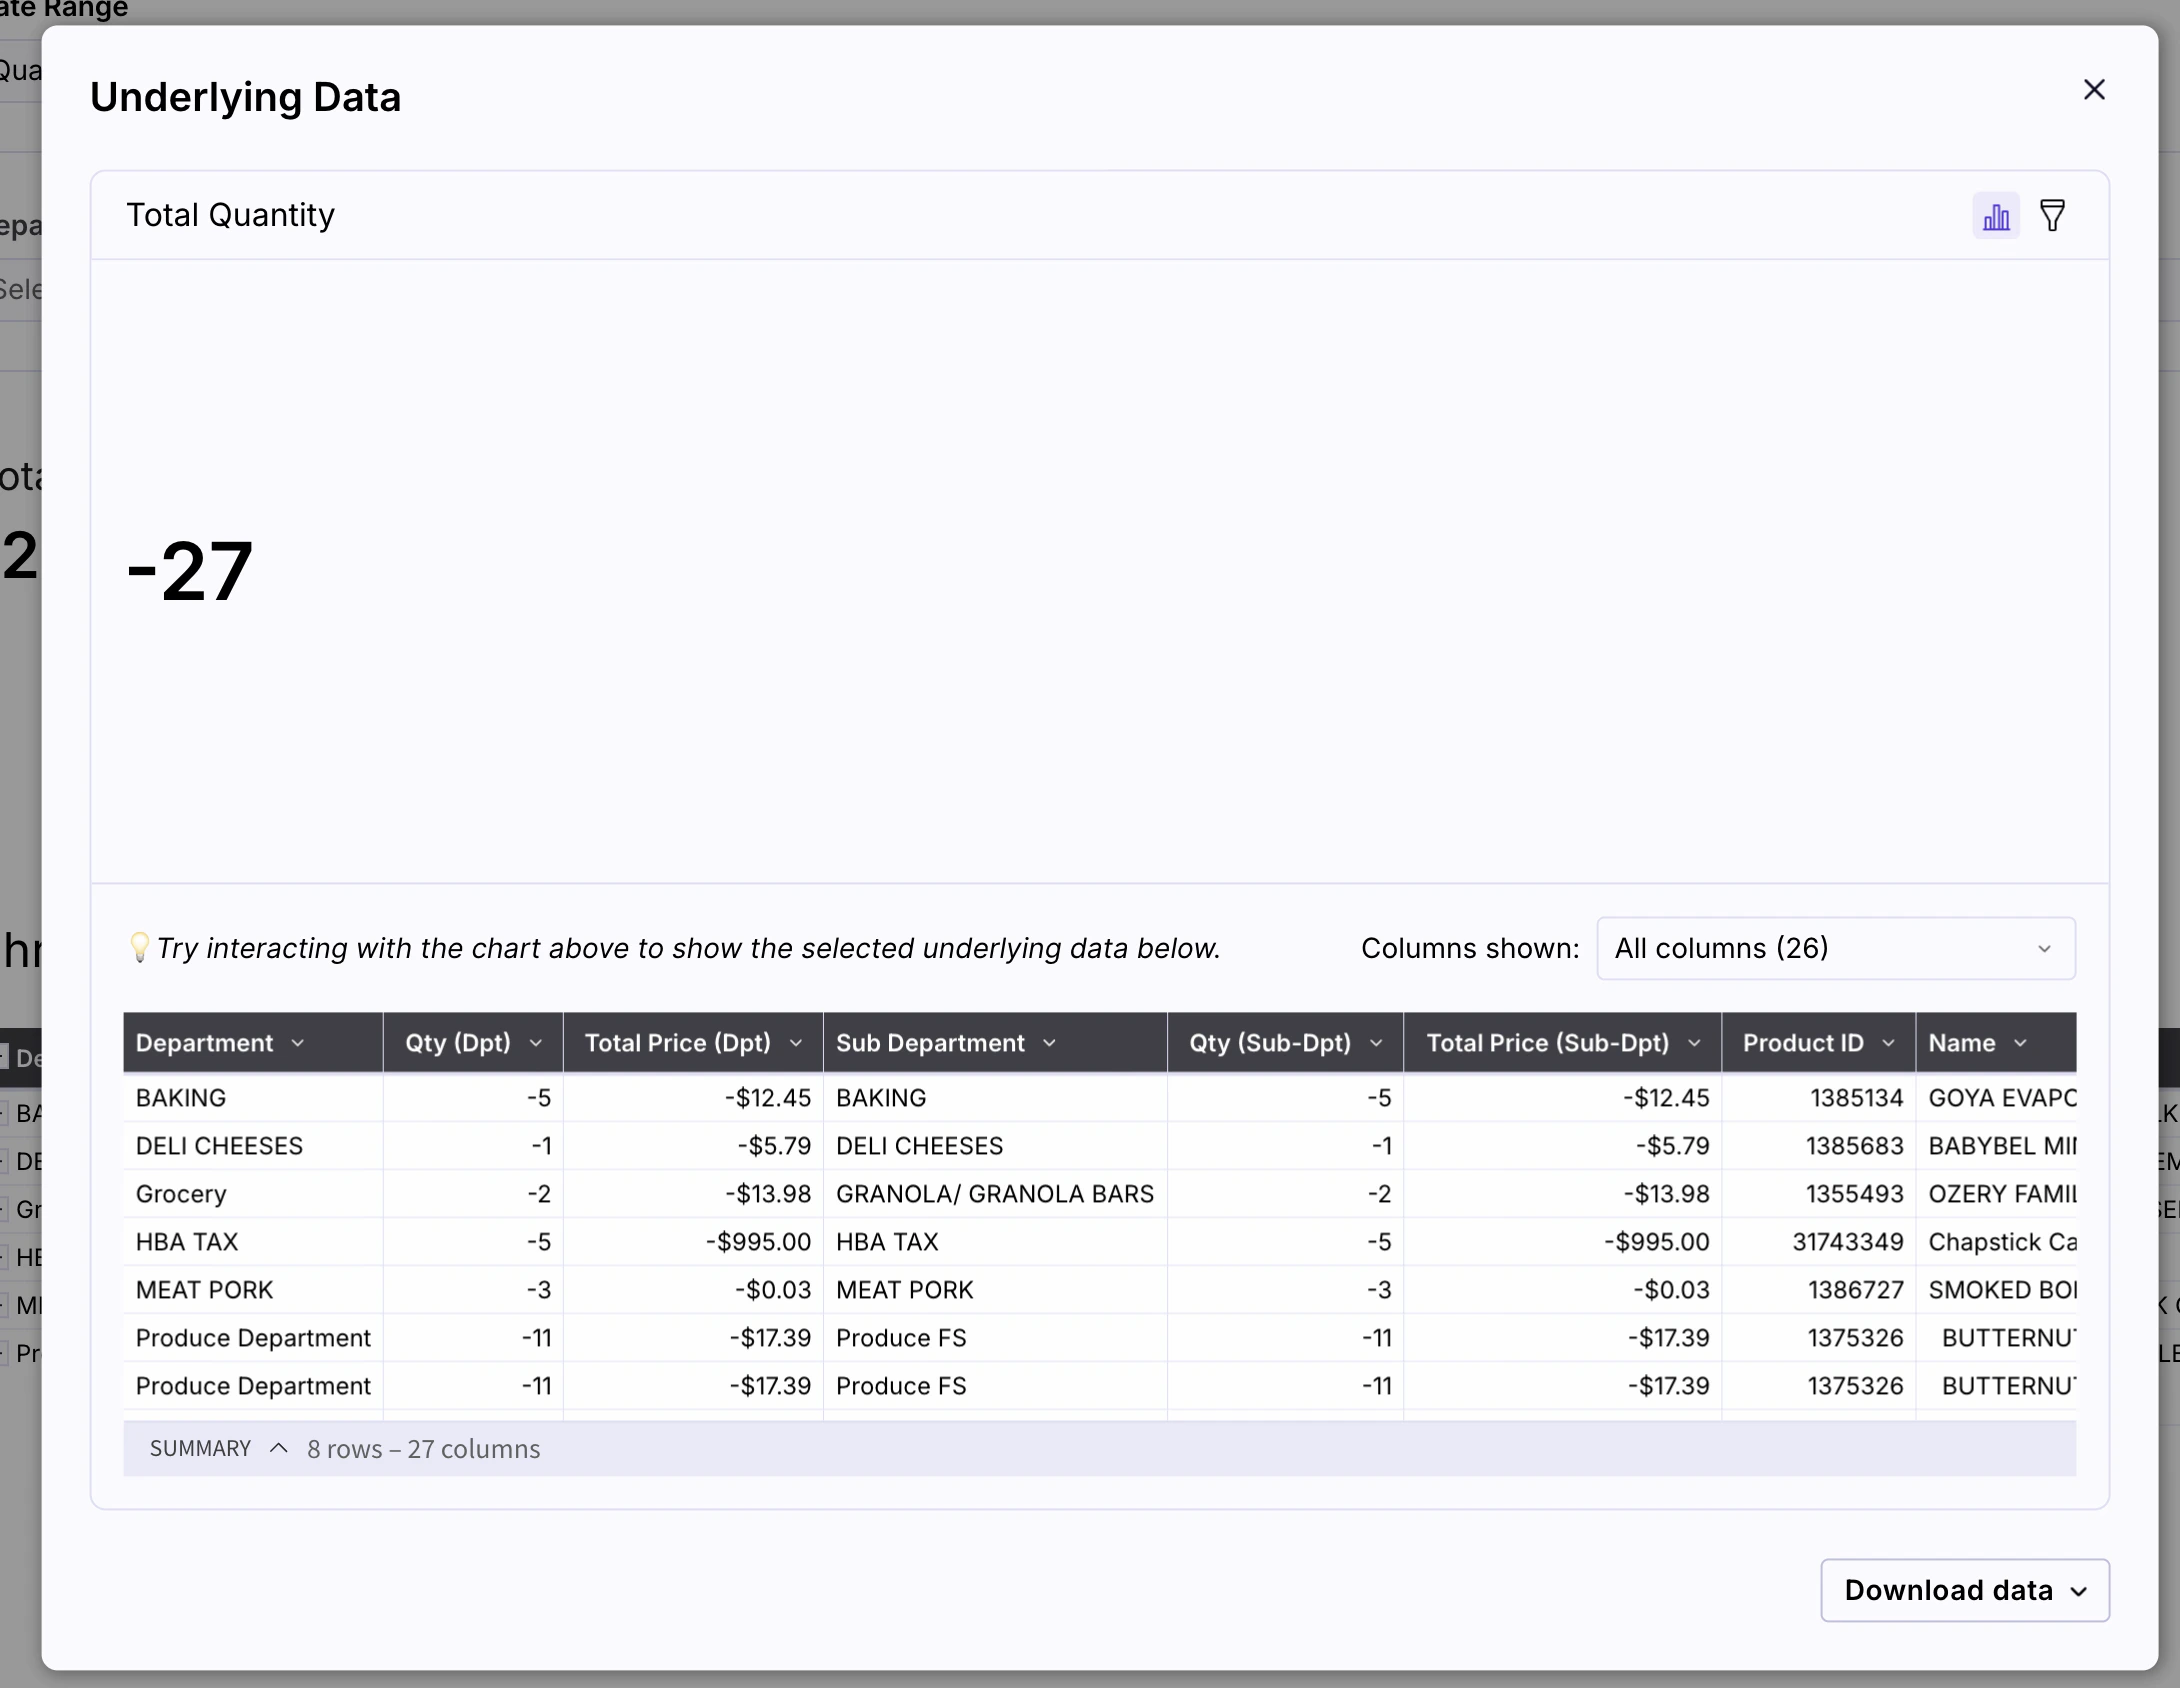Click the Download data button
This screenshot has width=2180, height=1688.
tap(1948, 1590)
